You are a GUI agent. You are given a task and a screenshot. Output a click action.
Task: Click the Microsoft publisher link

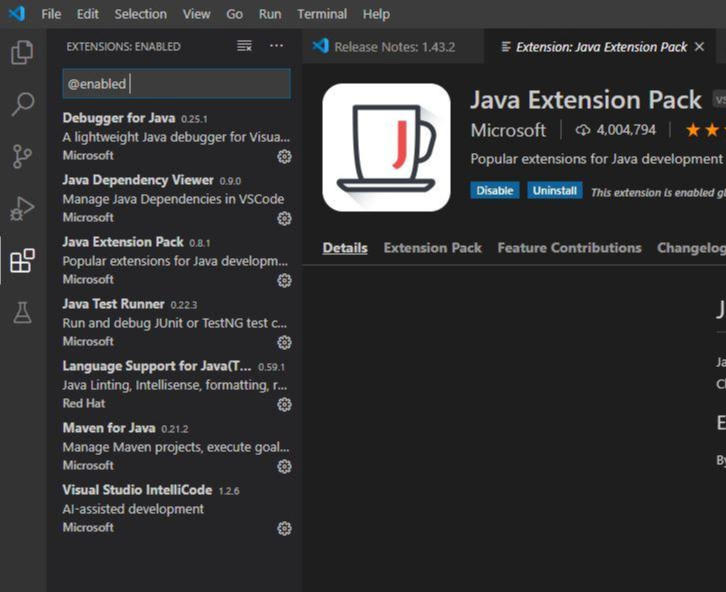coord(508,131)
